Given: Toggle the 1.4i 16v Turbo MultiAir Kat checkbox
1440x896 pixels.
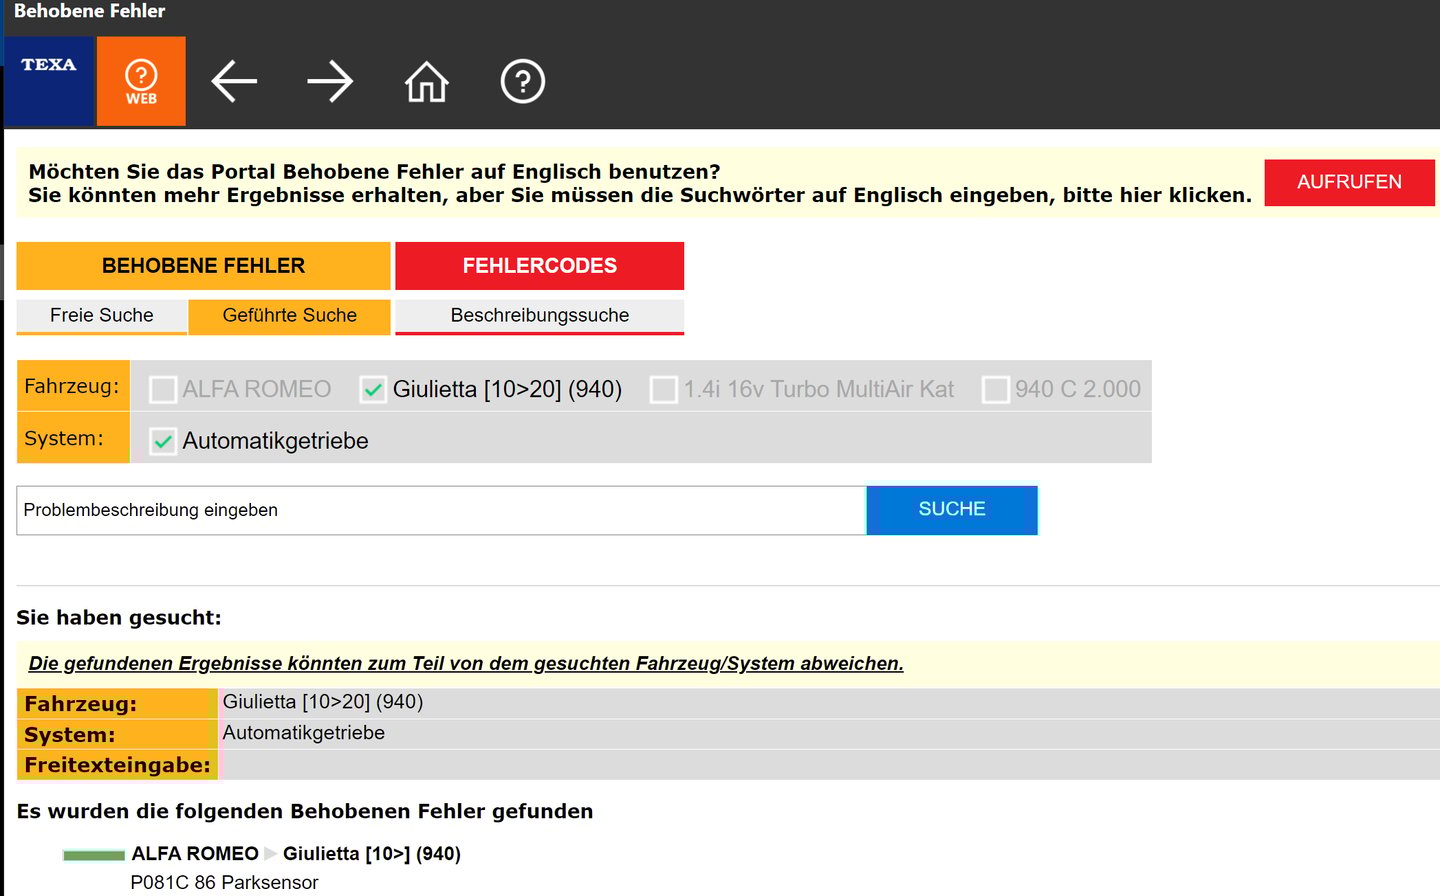Looking at the screenshot, I should (x=663, y=389).
